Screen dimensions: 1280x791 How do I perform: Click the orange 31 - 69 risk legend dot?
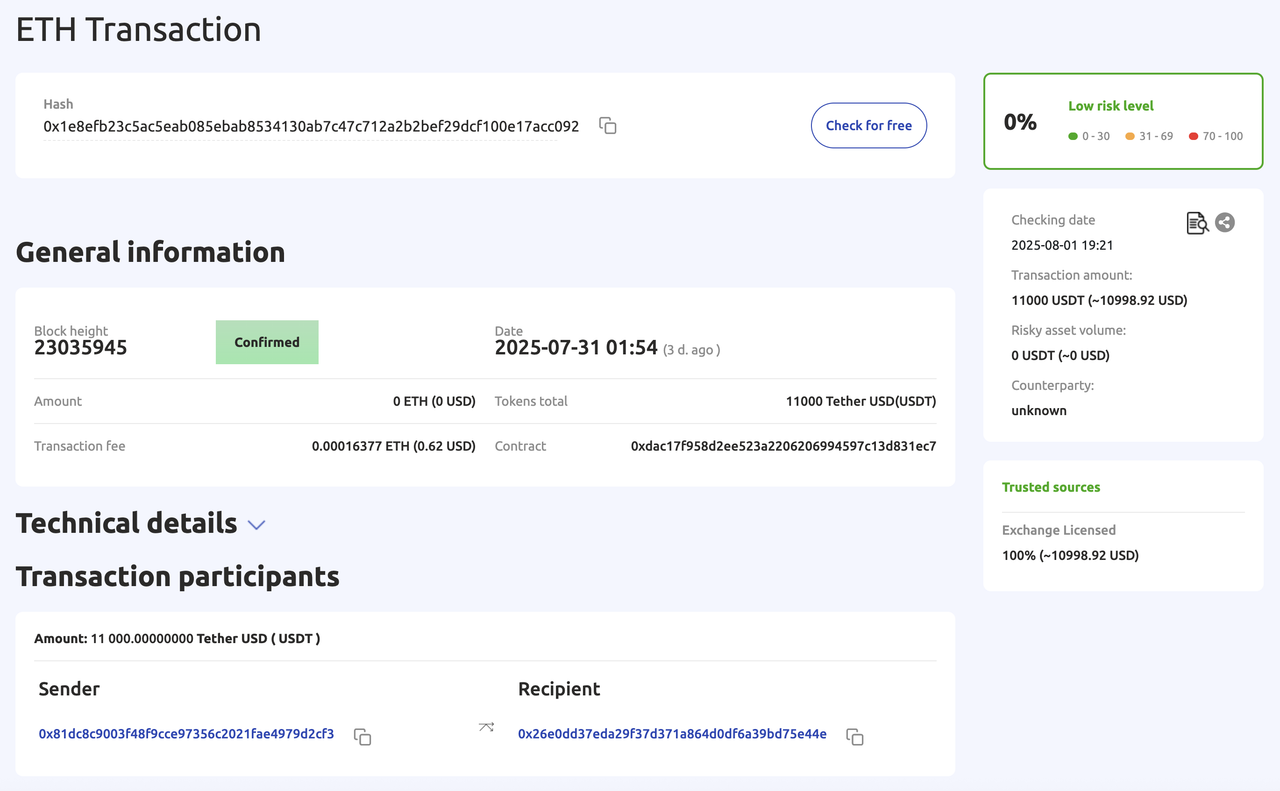1130,136
